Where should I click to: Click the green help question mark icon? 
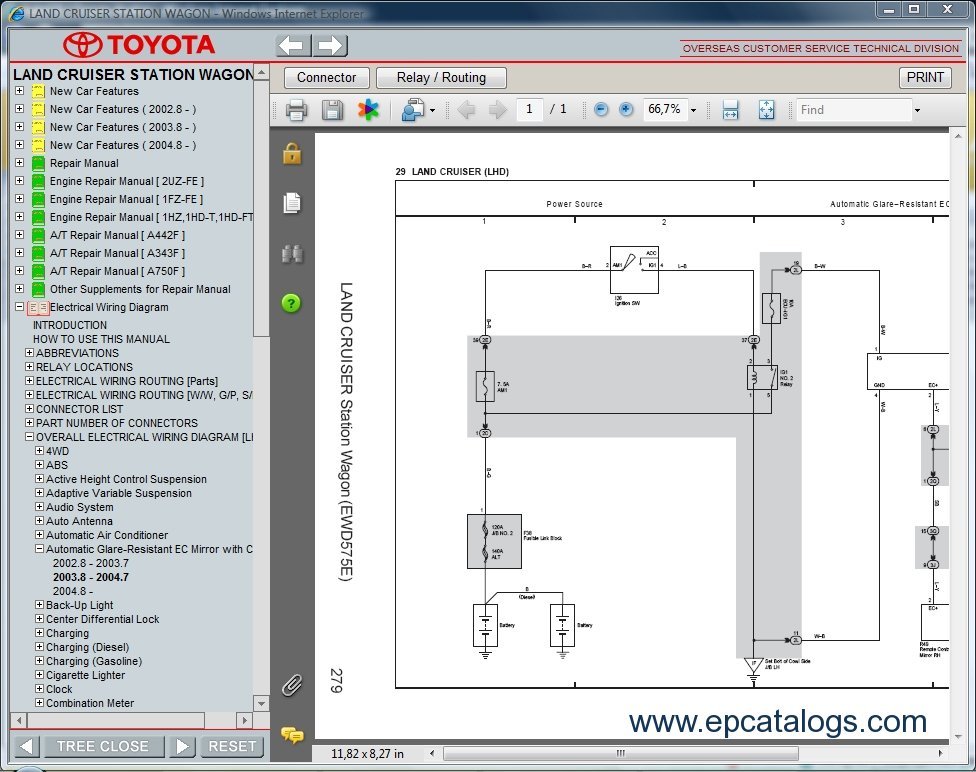click(291, 303)
